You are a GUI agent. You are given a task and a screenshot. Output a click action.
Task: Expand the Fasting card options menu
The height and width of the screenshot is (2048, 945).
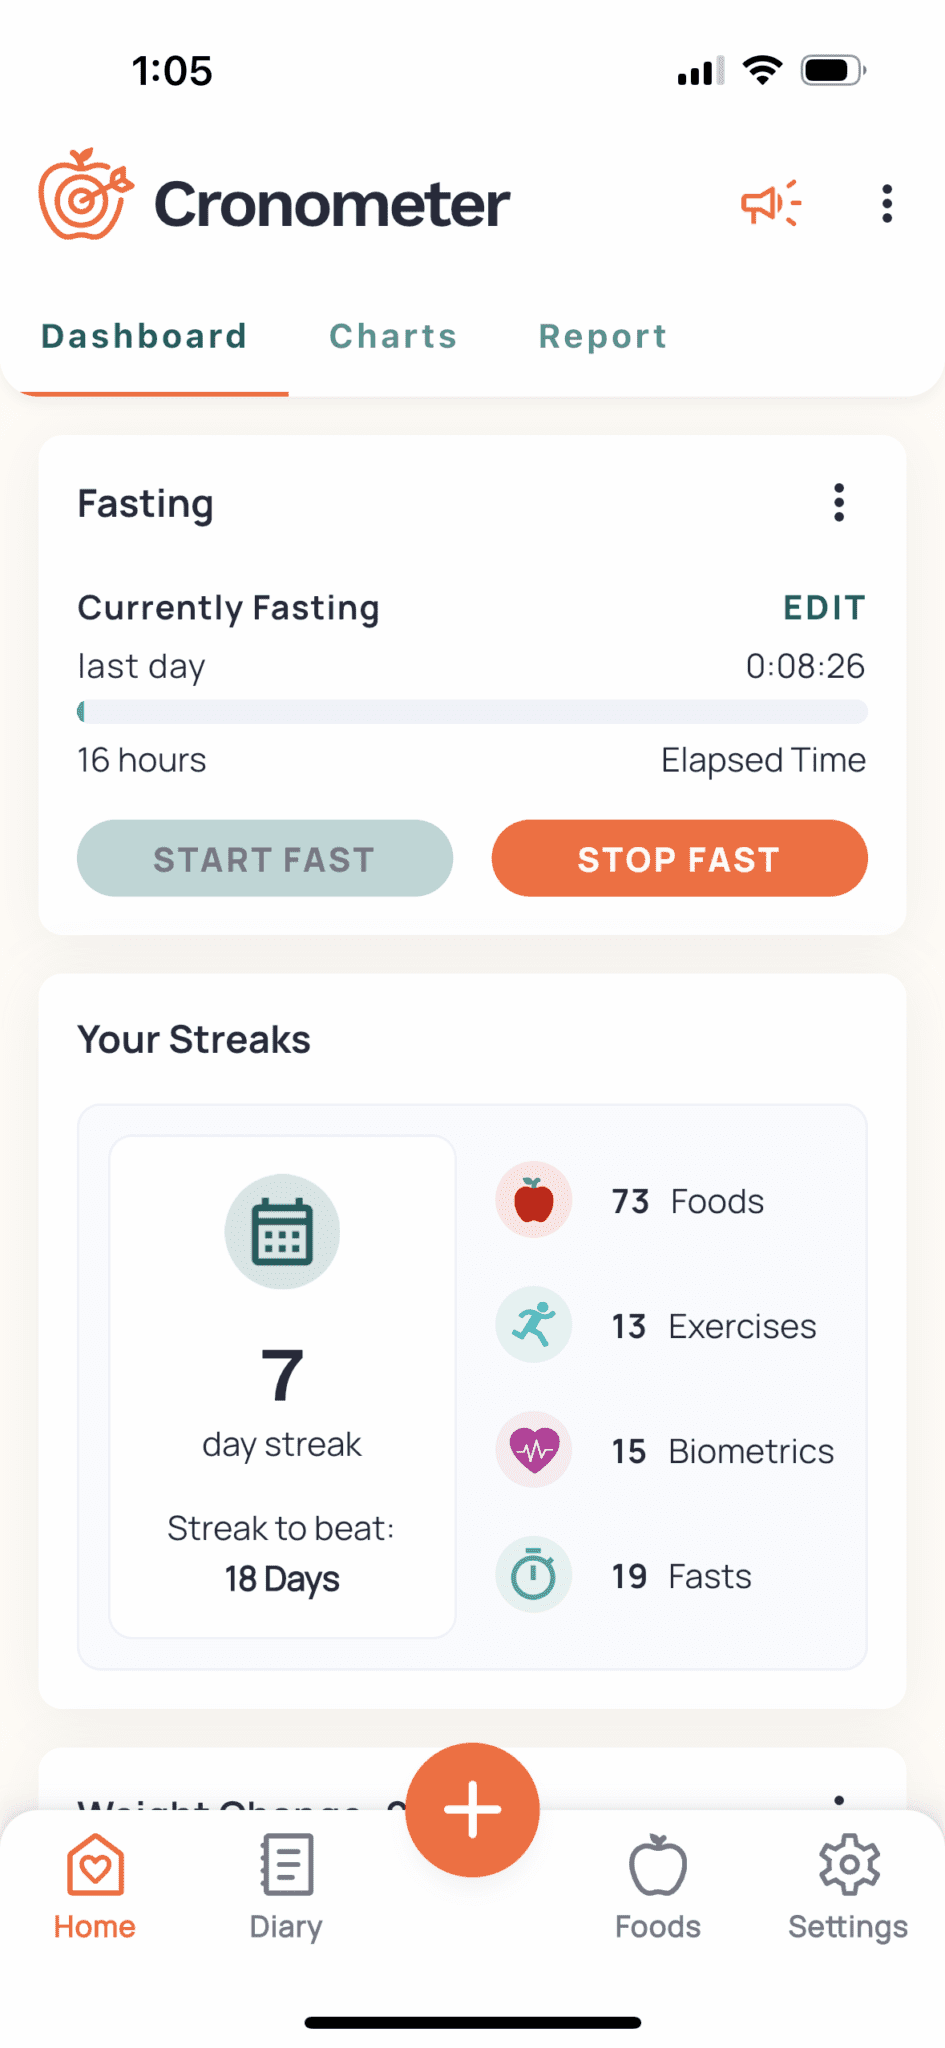[x=839, y=503]
